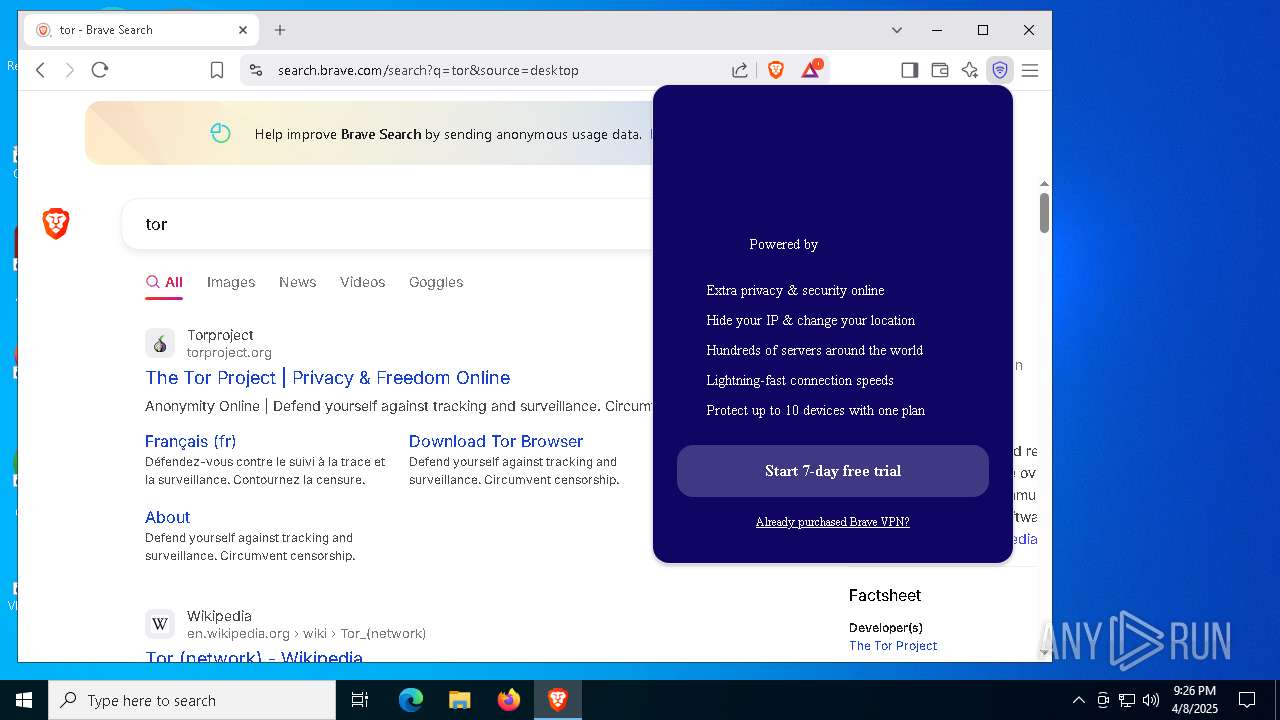Image resolution: width=1280 pixels, height=720 pixels.
Task: Click the scrollbar up arrow
Action: (1044, 184)
